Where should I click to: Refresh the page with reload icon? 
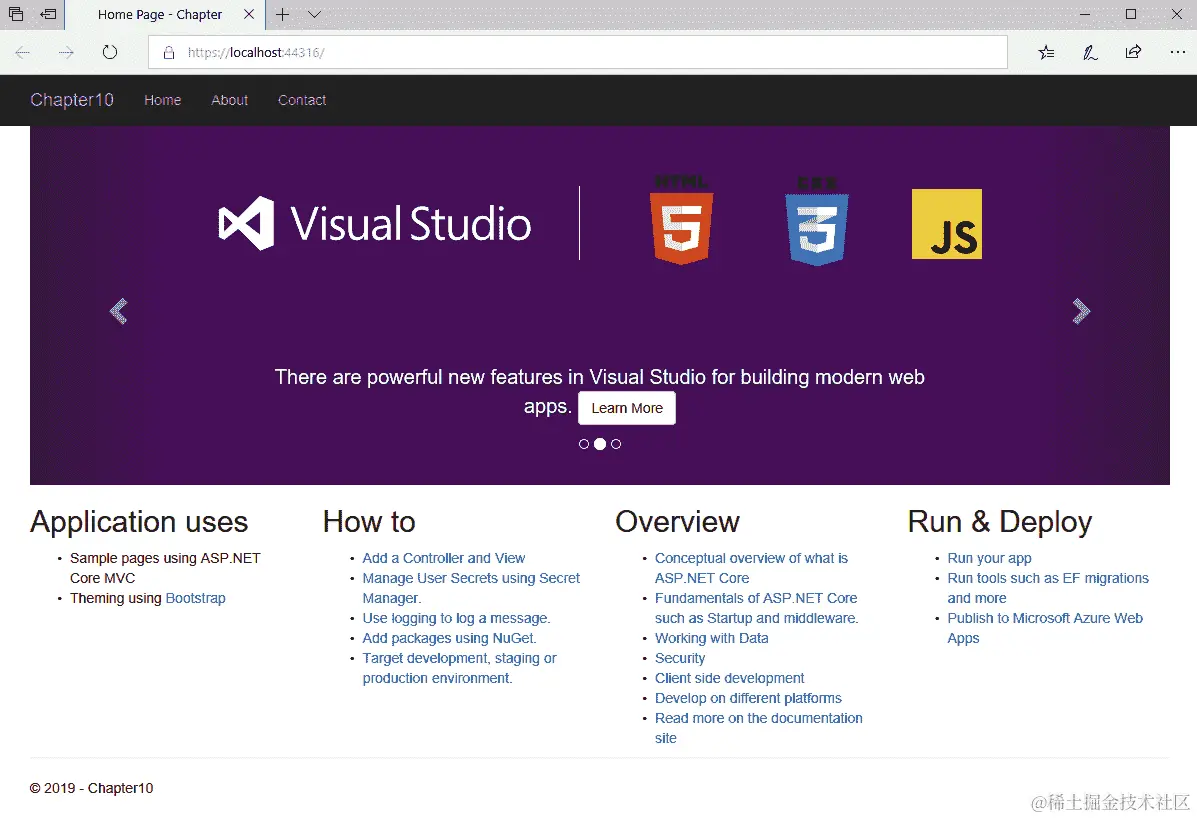pyautogui.click(x=110, y=53)
